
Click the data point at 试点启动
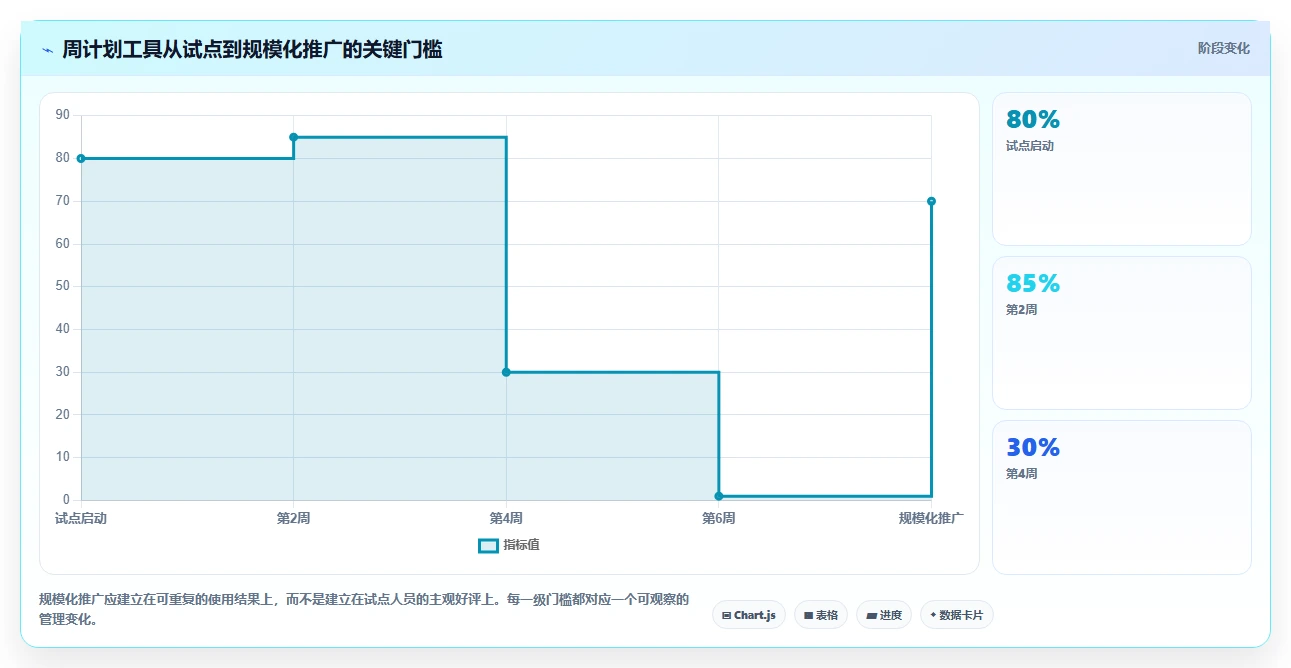coord(81,158)
